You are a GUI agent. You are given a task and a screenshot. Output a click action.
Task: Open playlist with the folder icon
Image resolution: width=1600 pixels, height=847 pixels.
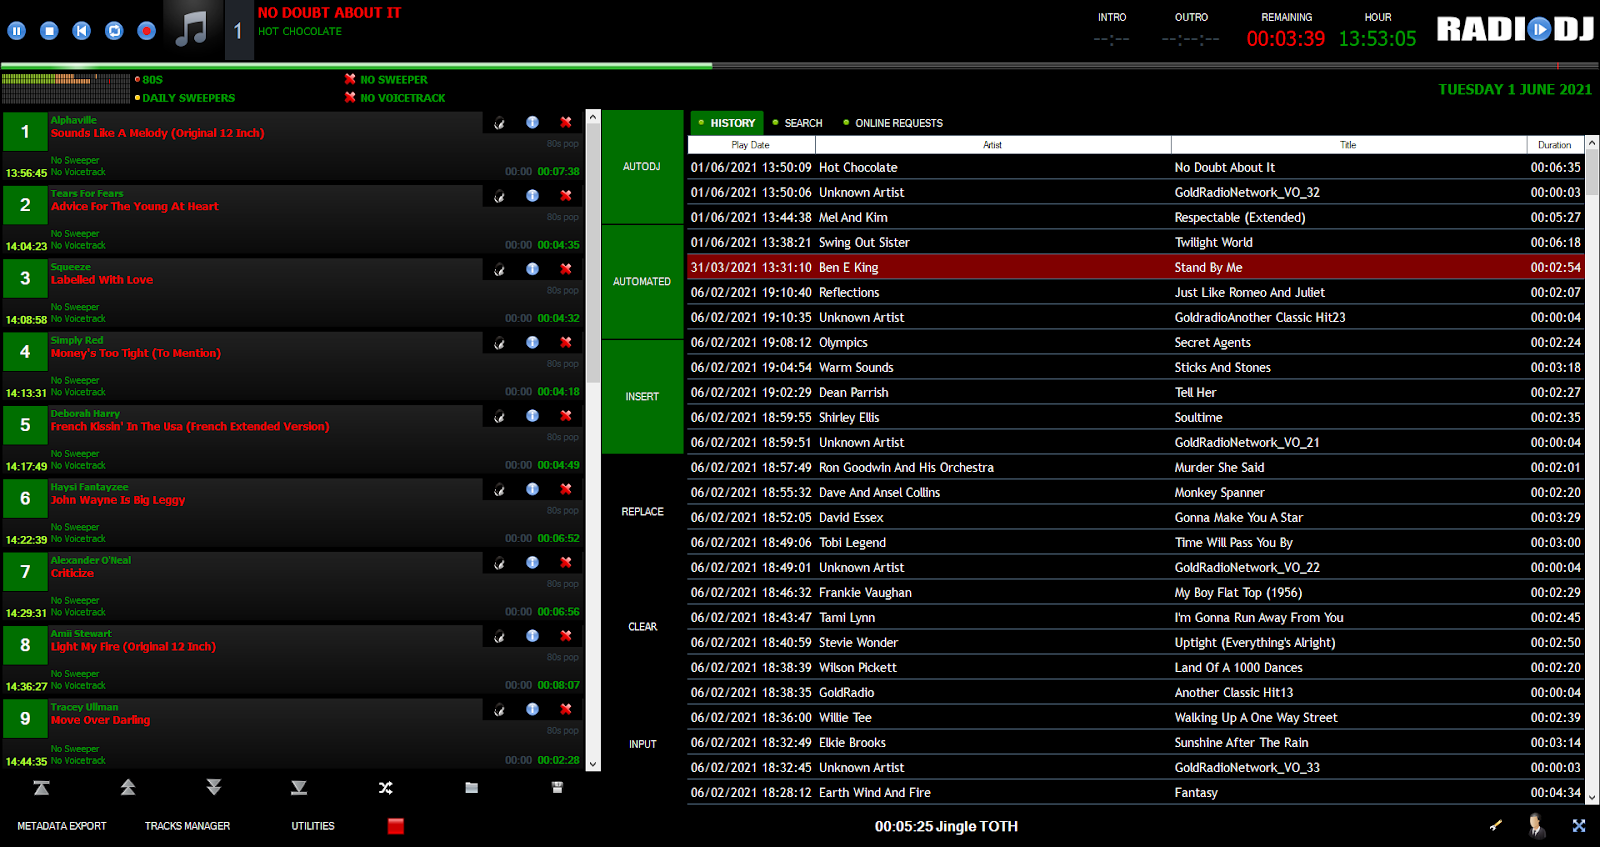(472, 788)
